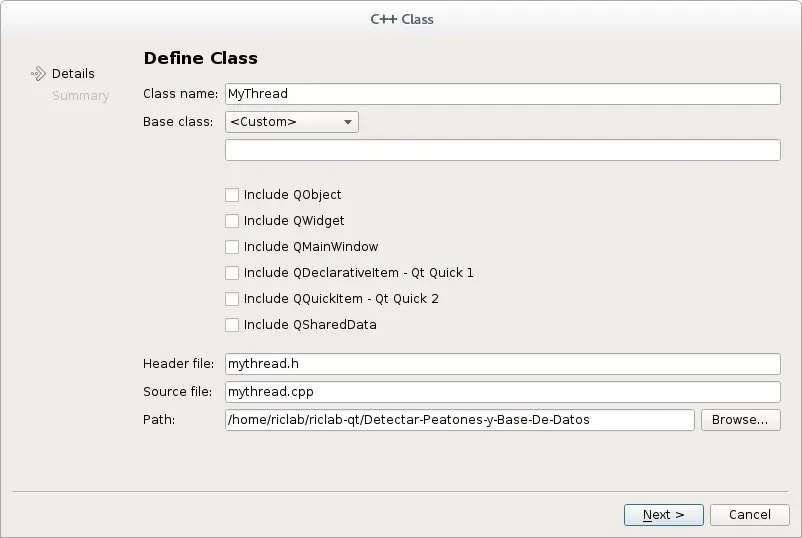Viewport: 802px width, 538px height.
Task: Click the Define Class heading
Action: pos(200,58)
